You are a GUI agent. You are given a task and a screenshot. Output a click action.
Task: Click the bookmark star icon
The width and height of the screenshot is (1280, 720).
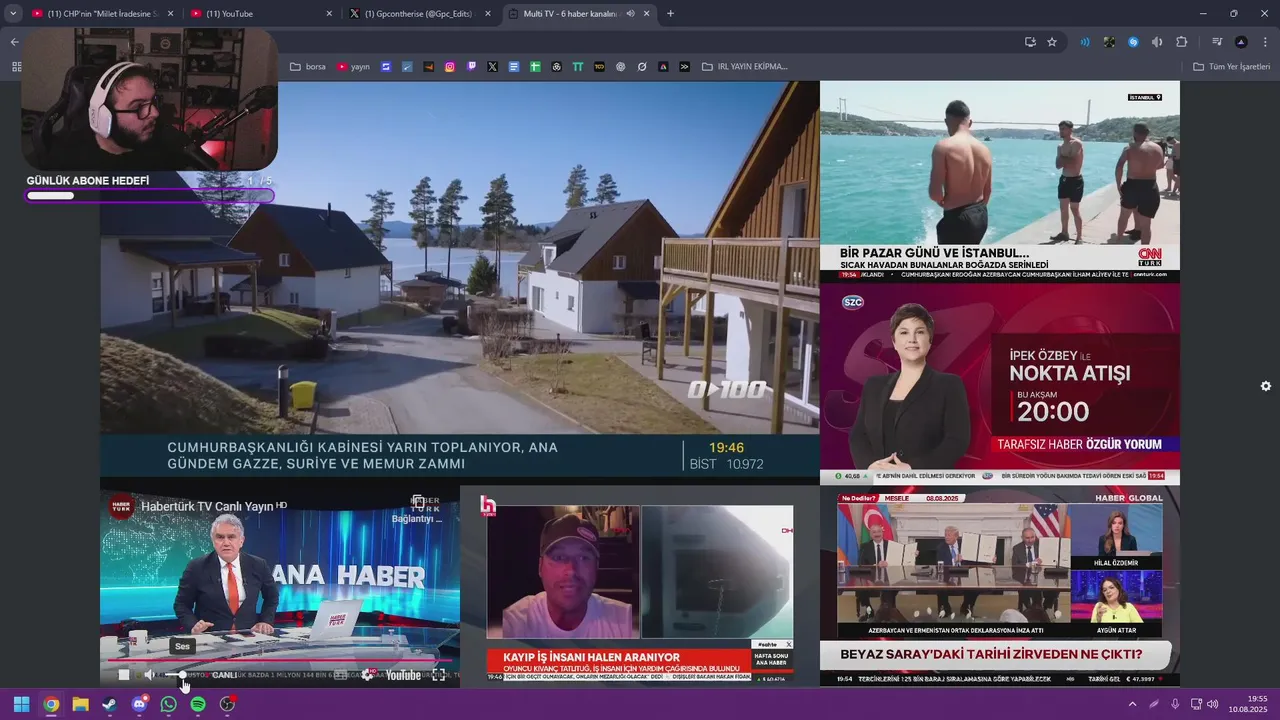coord(1052,42)
